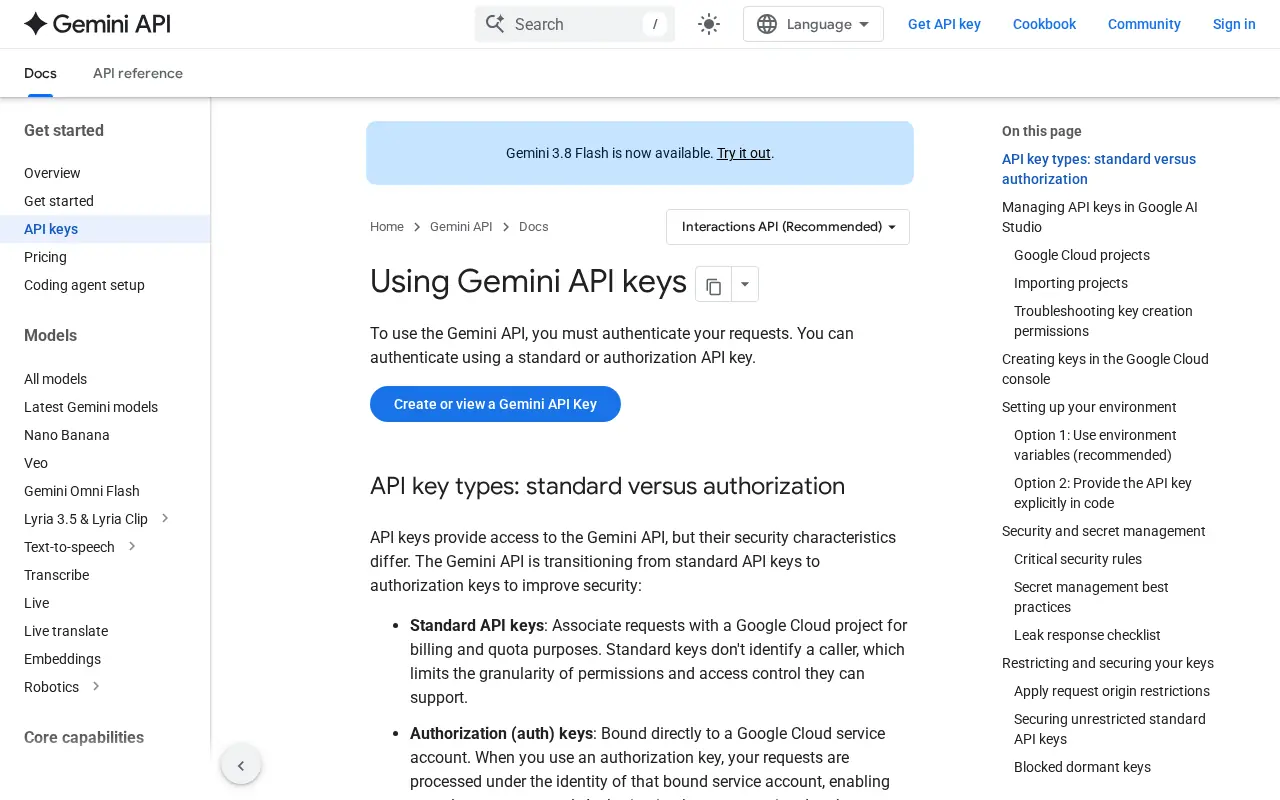Open the Community link
The image size is (1280, 800).
(1144, 24)
